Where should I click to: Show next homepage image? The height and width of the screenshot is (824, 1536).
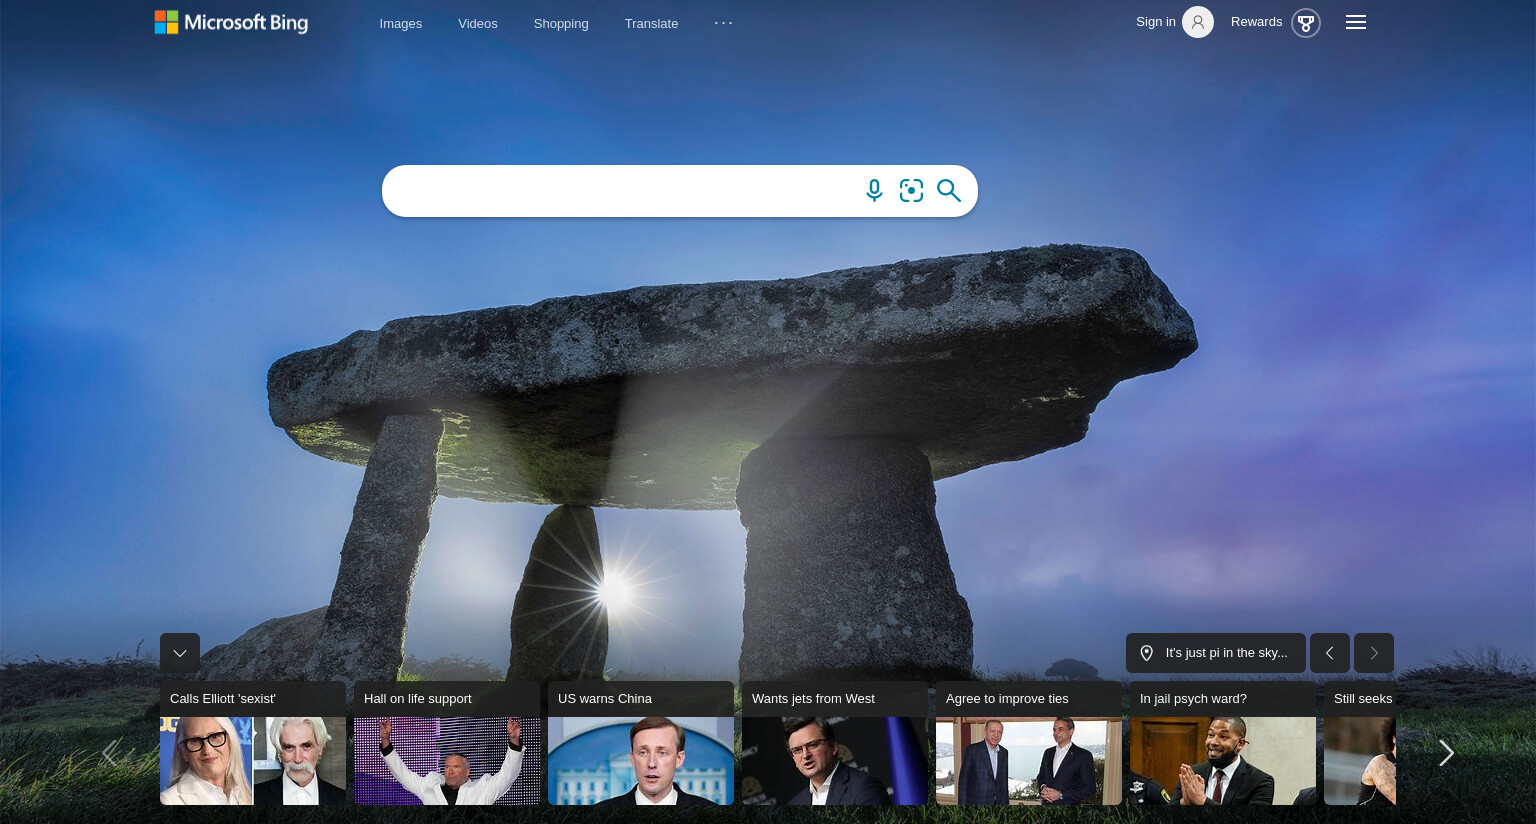(x=1374, y=653)
